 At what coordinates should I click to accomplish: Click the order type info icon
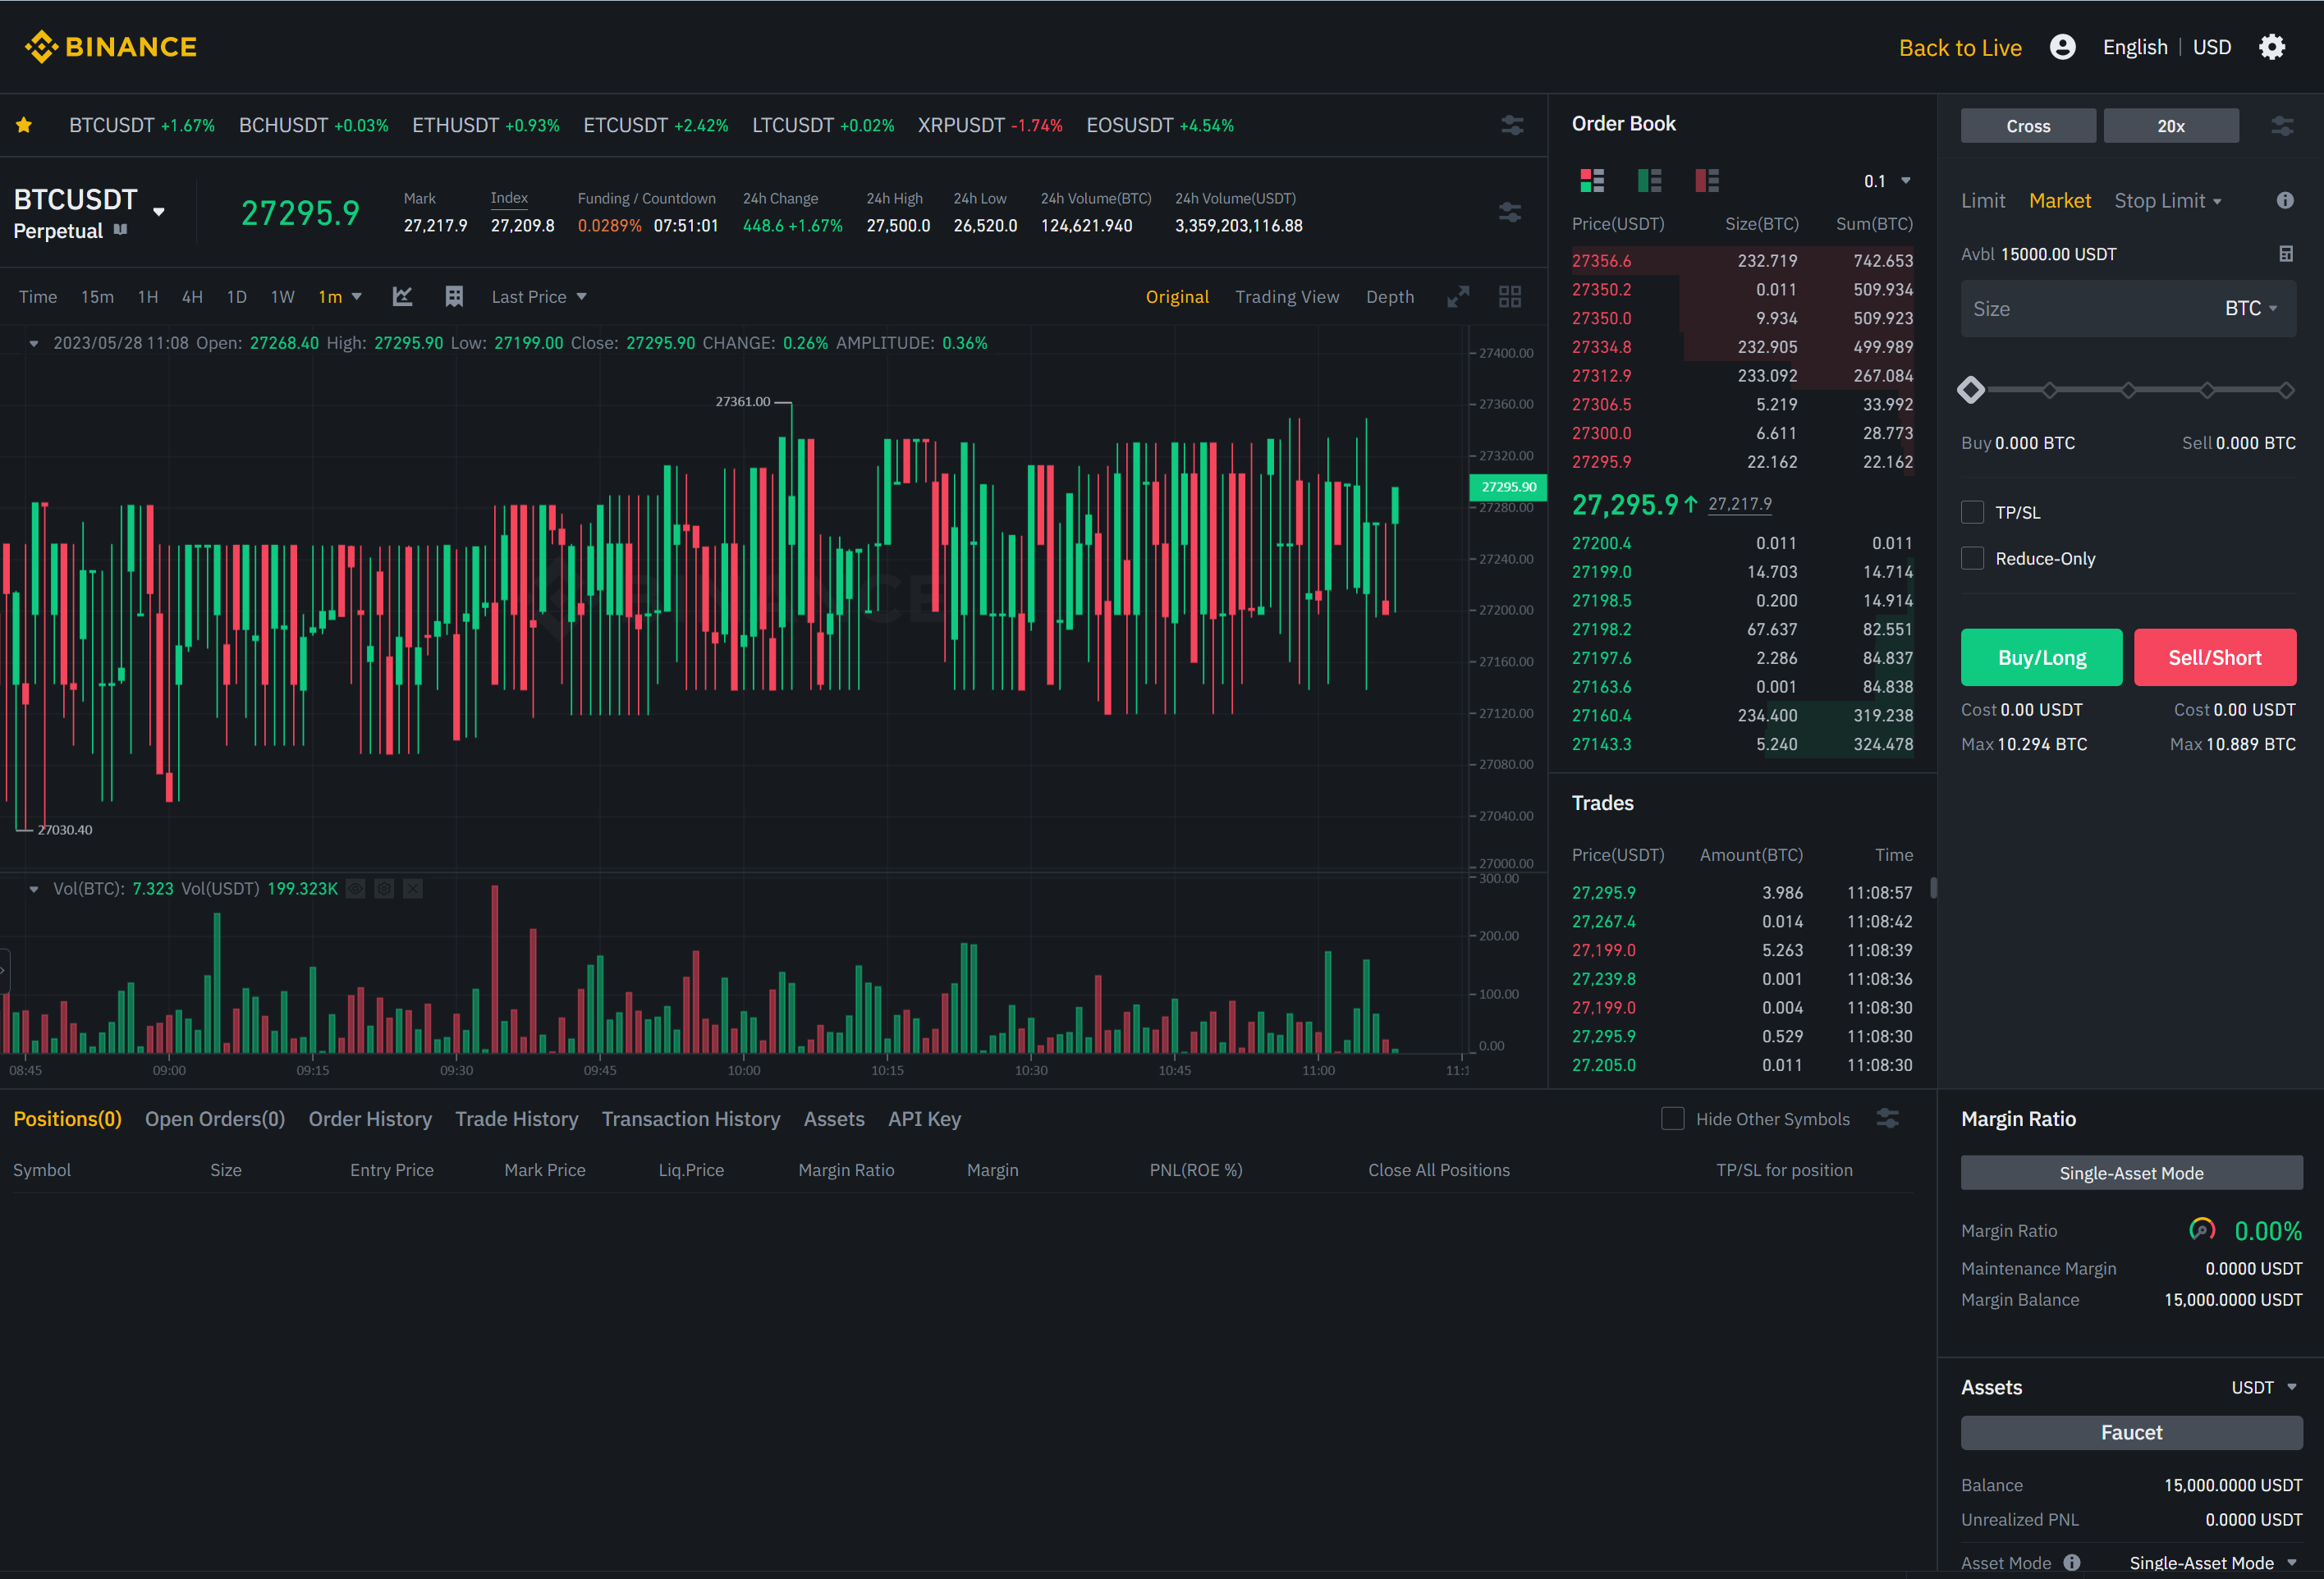[x=2285, y=200]
